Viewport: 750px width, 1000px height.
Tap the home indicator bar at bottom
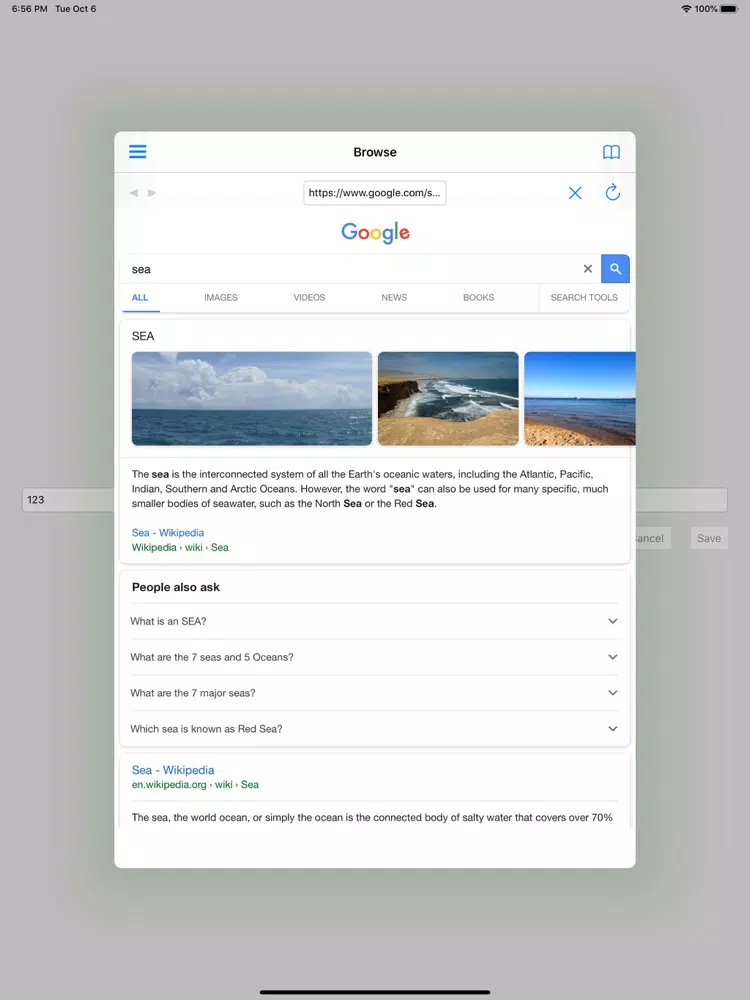[375, 992]
